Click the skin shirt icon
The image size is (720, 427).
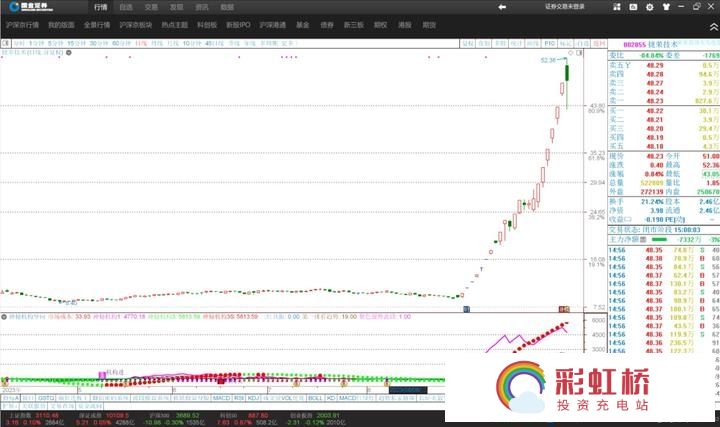[x=666, y=7]
